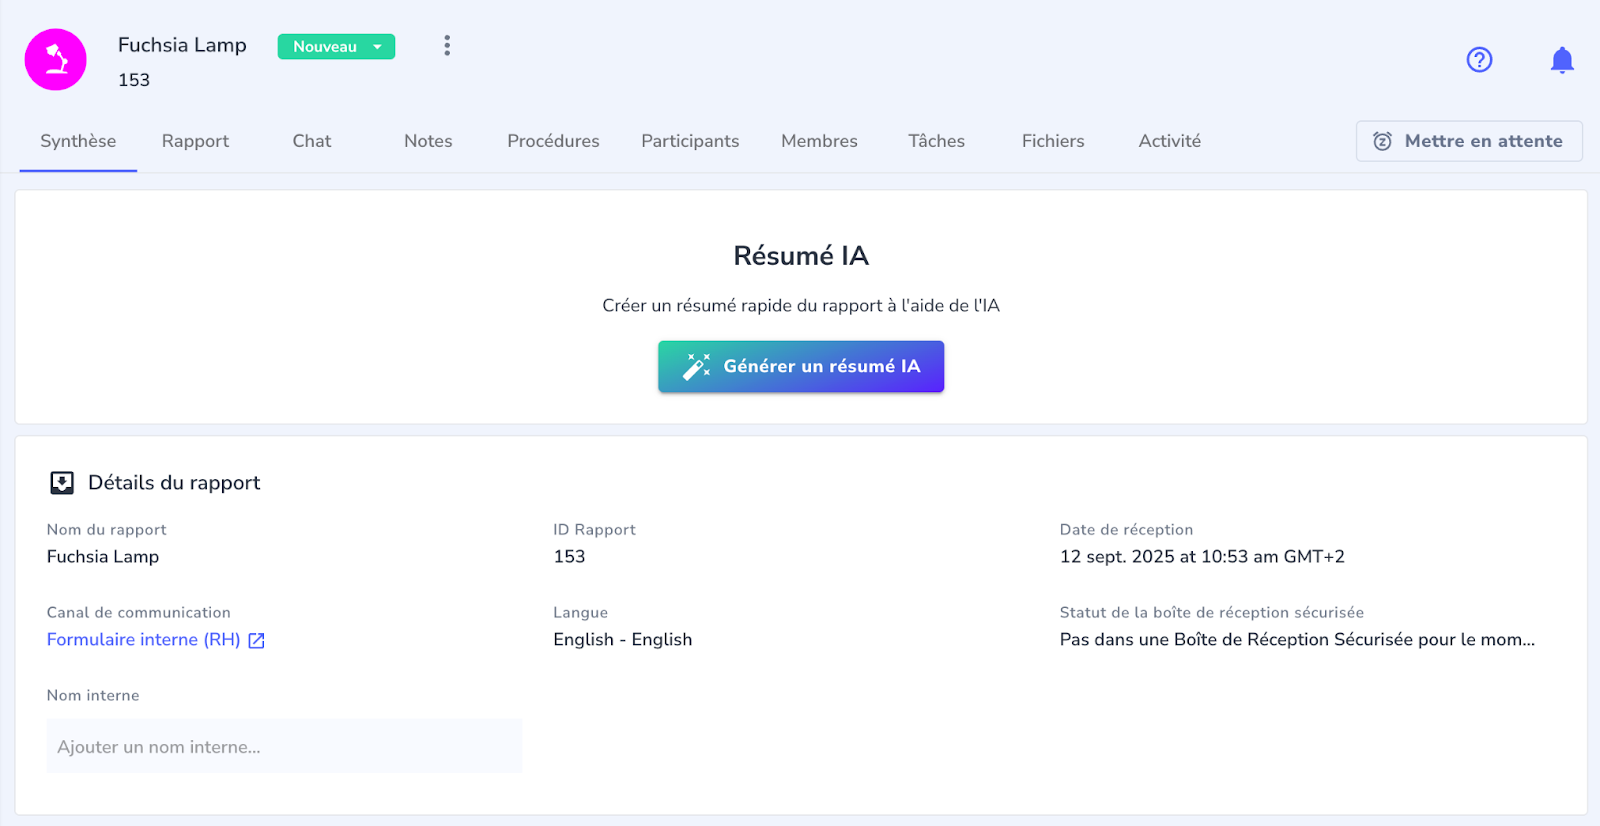
Task: Open the Chat tab
Action: click(312, 141)
